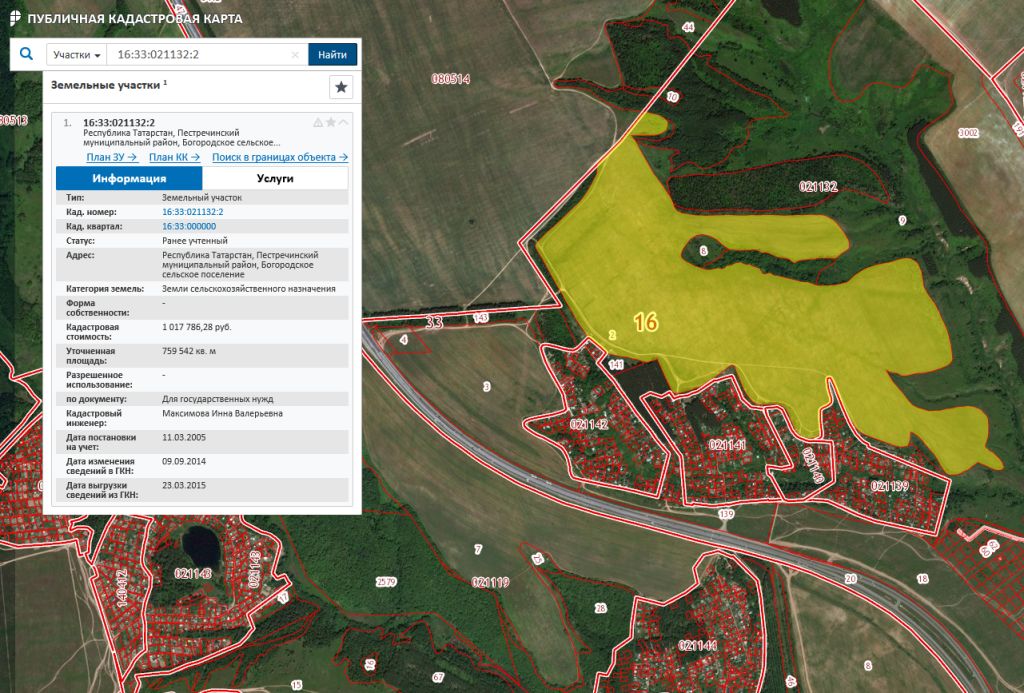Open cadastral number link 16:33:021132:2

point(192,213)
